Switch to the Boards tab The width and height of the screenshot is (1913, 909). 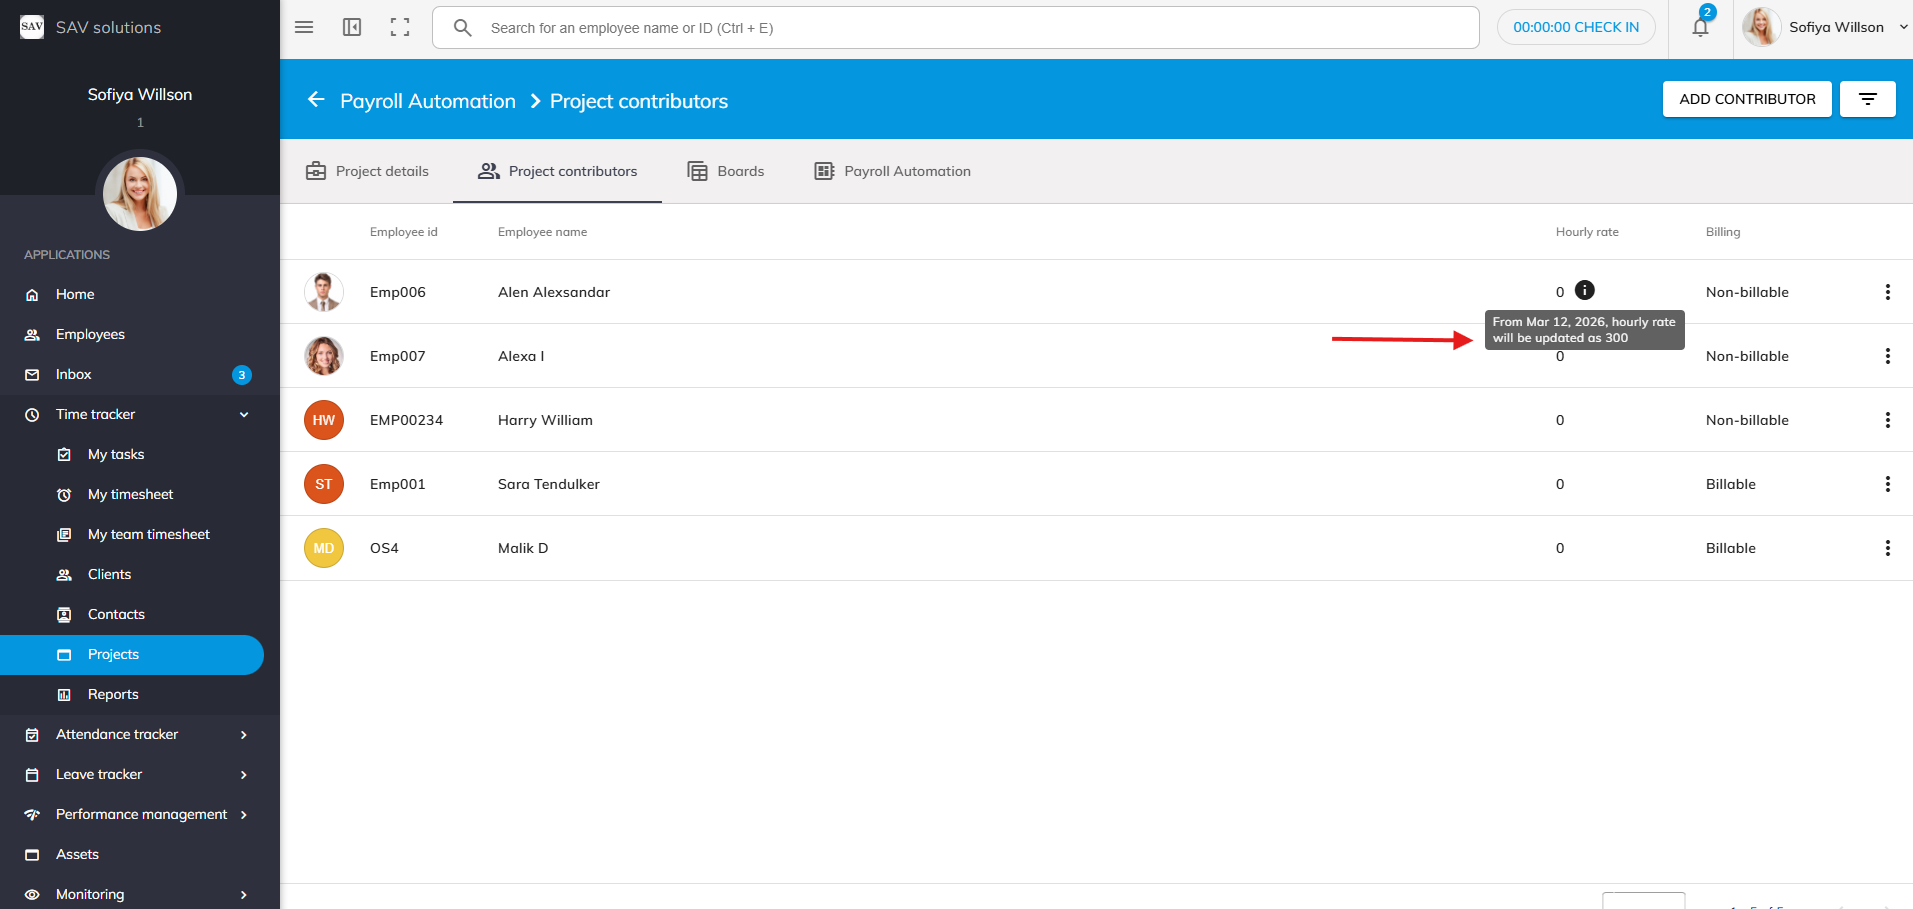pyautogui.click(x=726, y=171)
